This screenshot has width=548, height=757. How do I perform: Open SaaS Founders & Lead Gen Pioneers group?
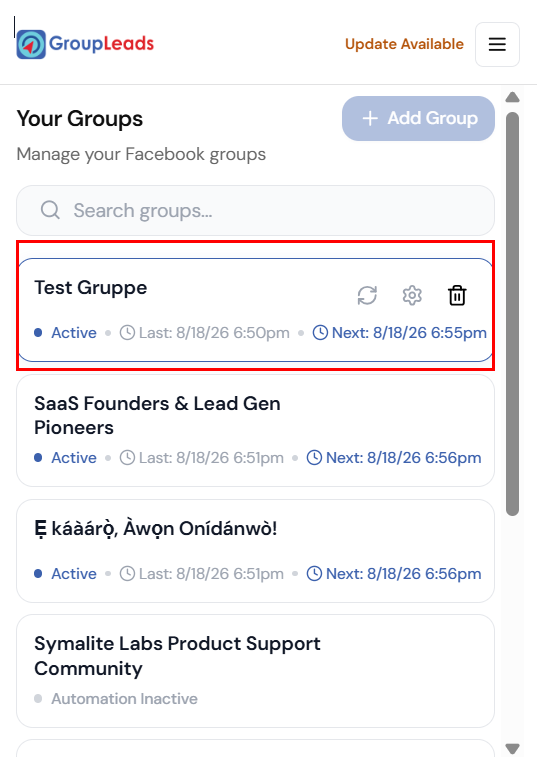click(255, 431)
